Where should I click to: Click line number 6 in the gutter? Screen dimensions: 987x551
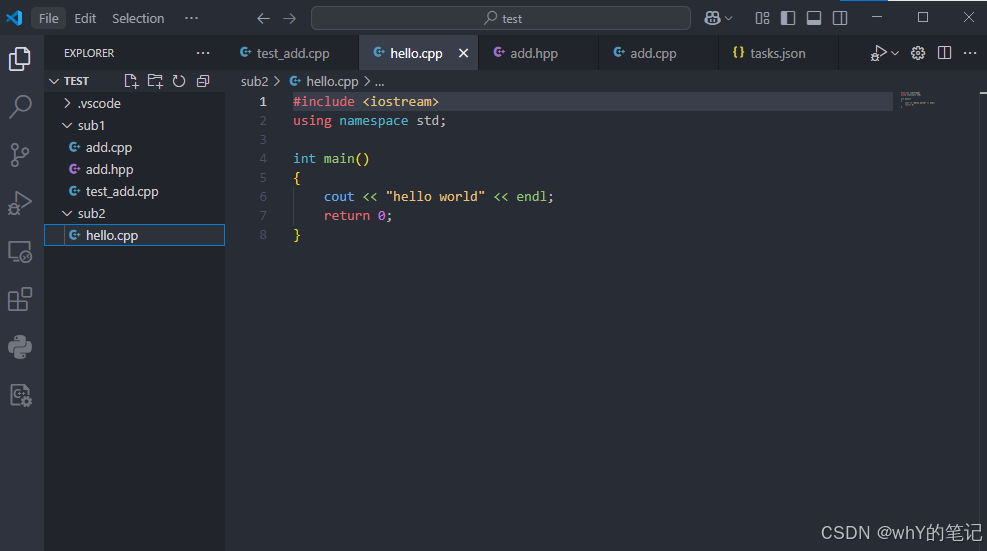(263, 197)
